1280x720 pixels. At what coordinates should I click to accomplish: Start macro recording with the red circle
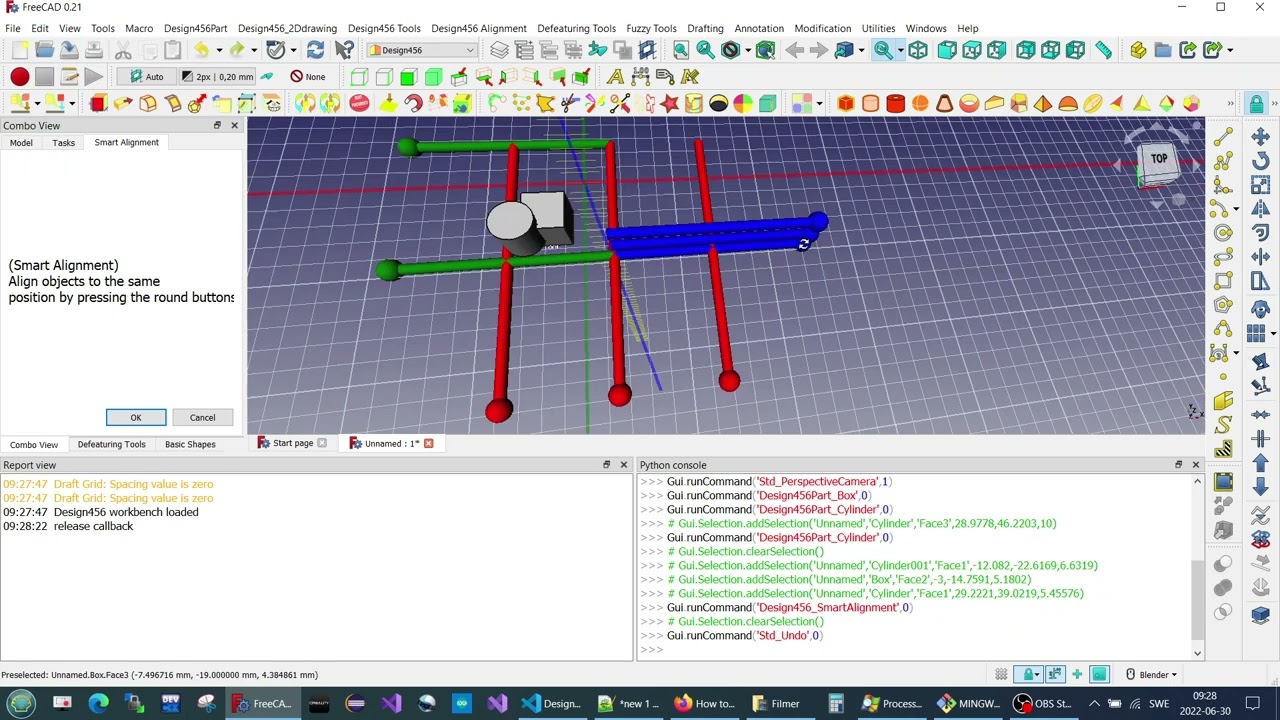coord(19,77)
